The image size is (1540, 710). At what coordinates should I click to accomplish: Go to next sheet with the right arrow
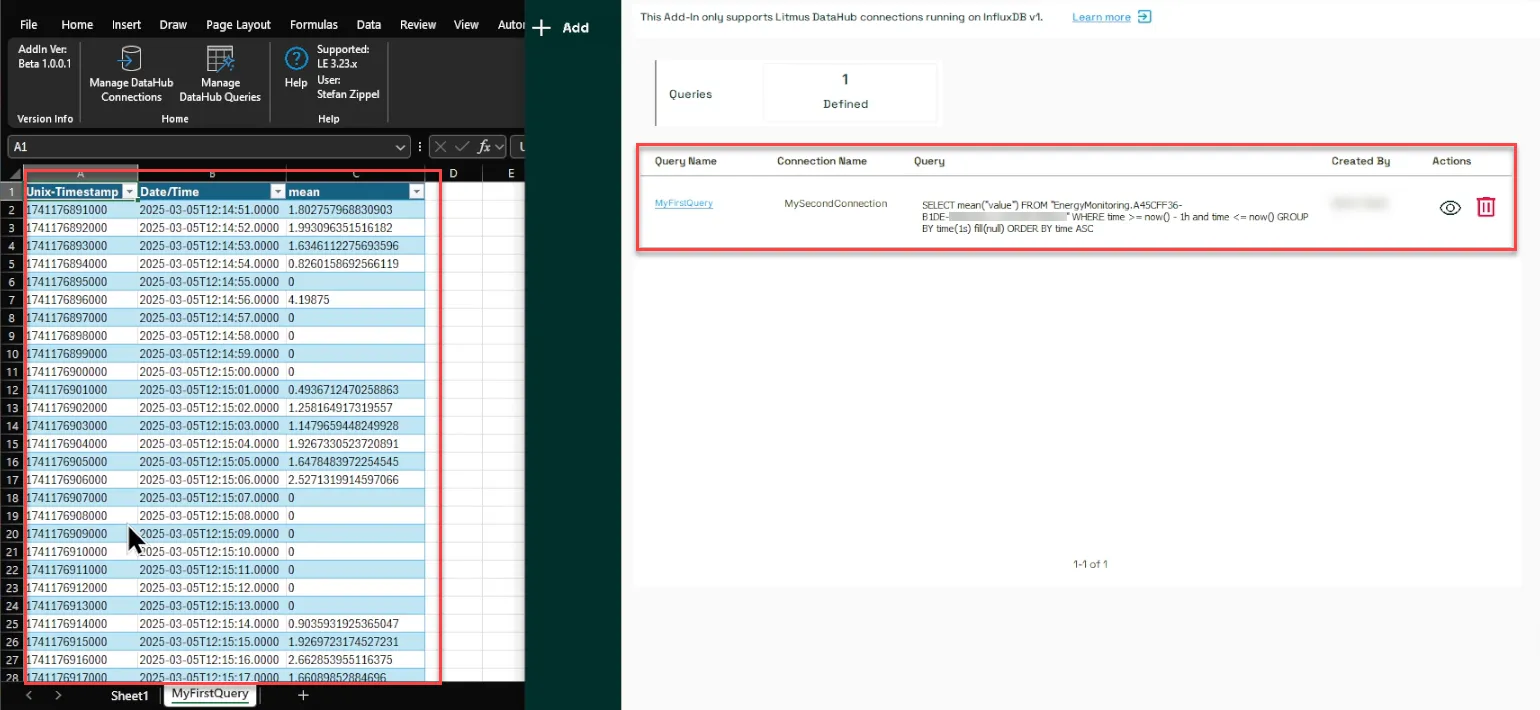[59, 695]
